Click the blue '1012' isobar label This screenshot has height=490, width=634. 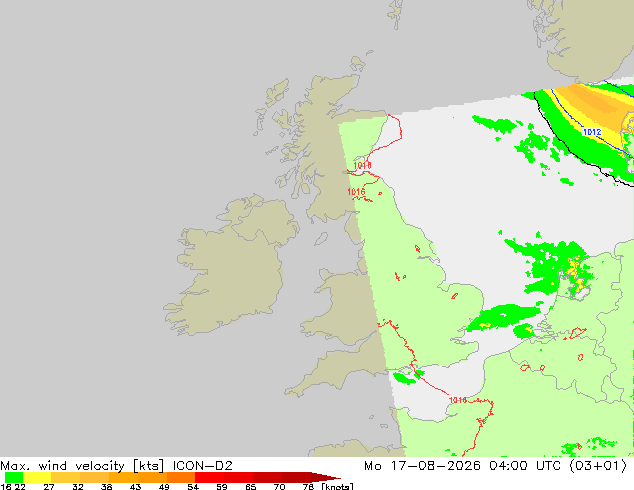point(592,132)
